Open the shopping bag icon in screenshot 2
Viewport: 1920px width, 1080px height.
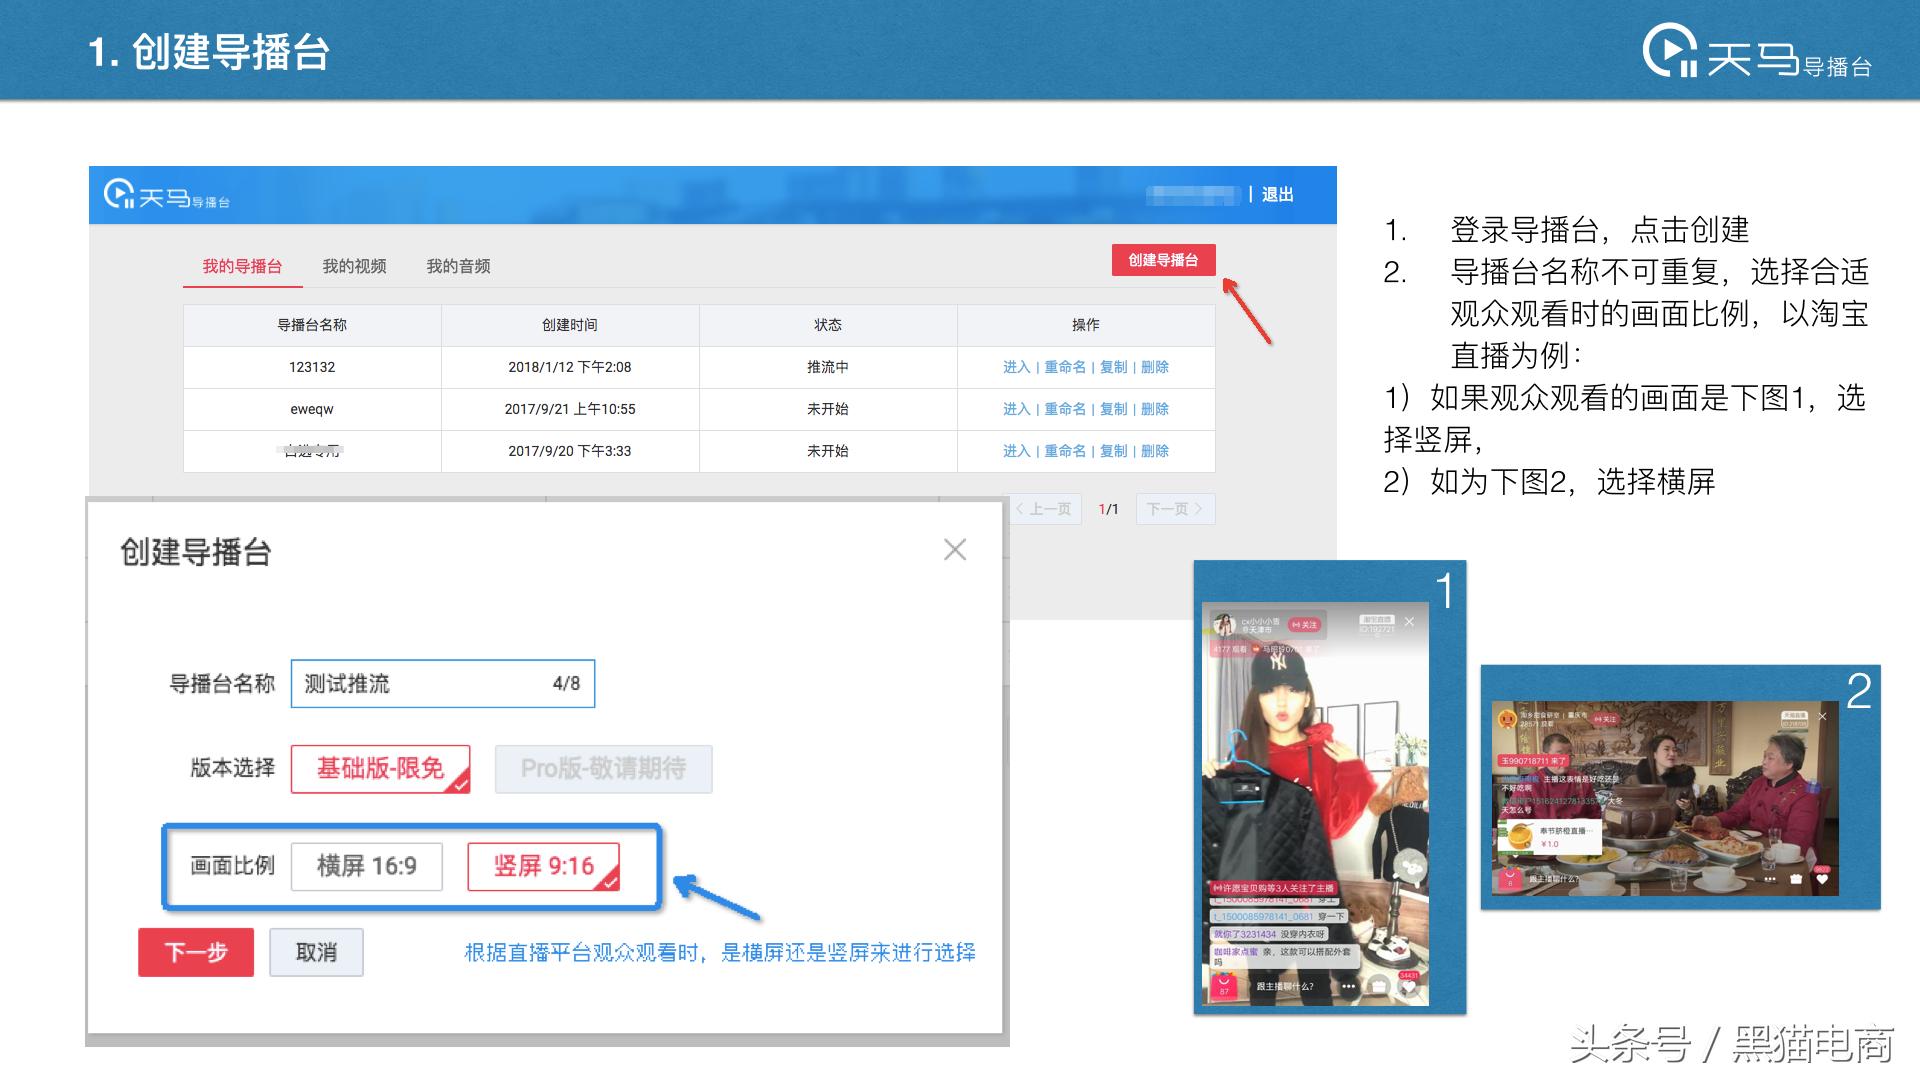pos(1510,880)
